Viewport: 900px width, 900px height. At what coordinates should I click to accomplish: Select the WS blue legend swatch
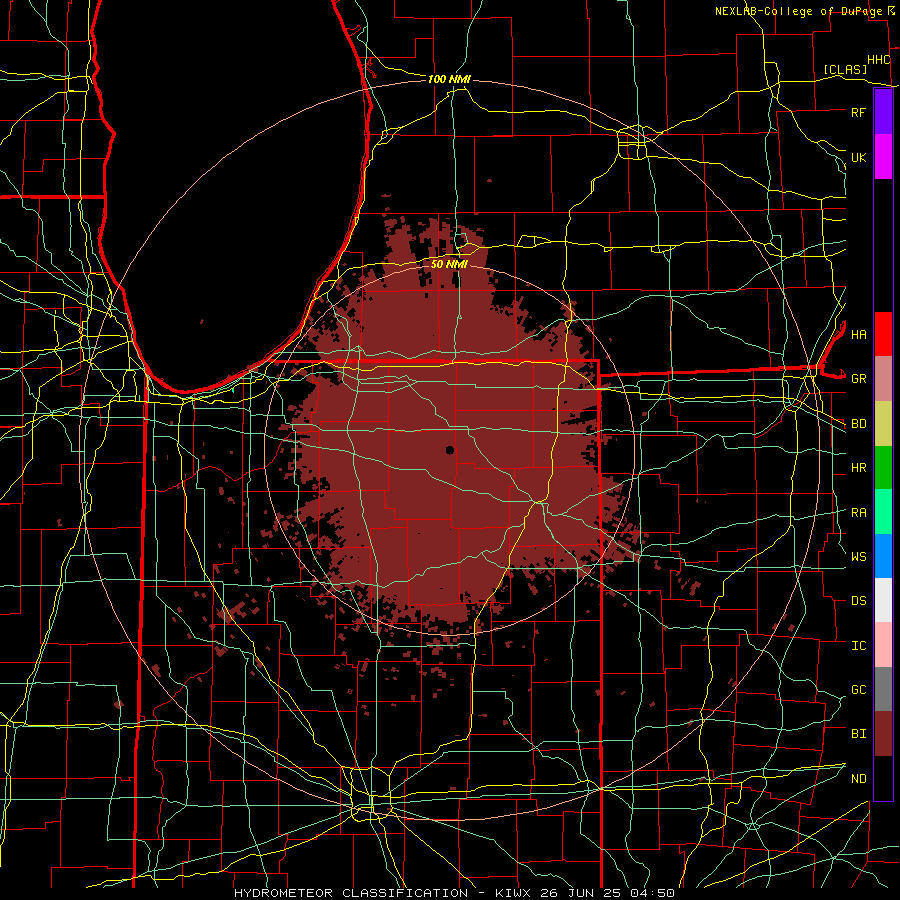click(883, 556)
